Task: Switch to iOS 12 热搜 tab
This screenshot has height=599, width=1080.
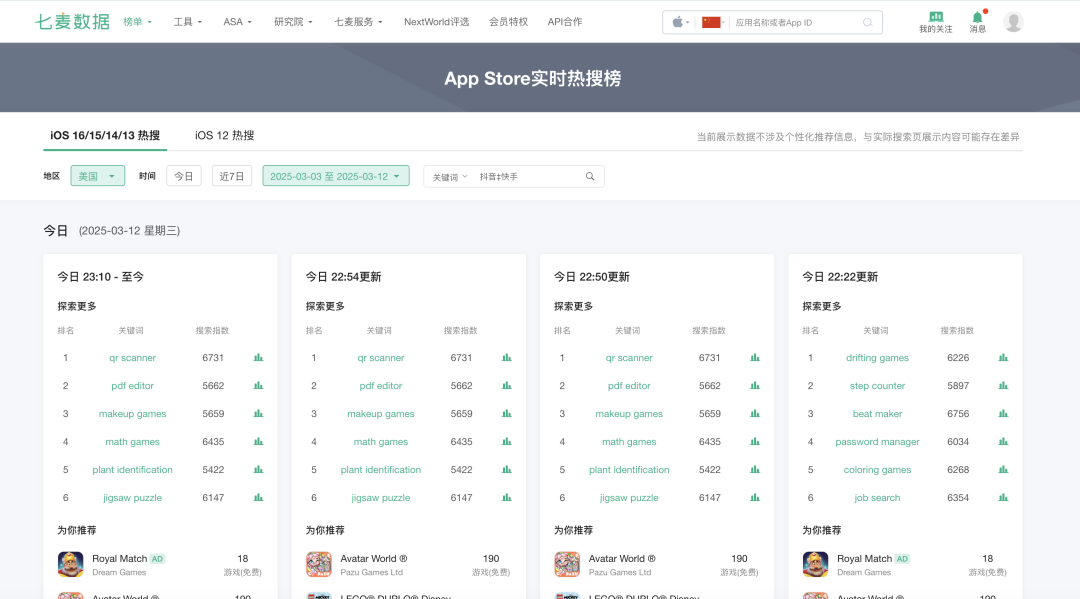Action: coord(225,136)
